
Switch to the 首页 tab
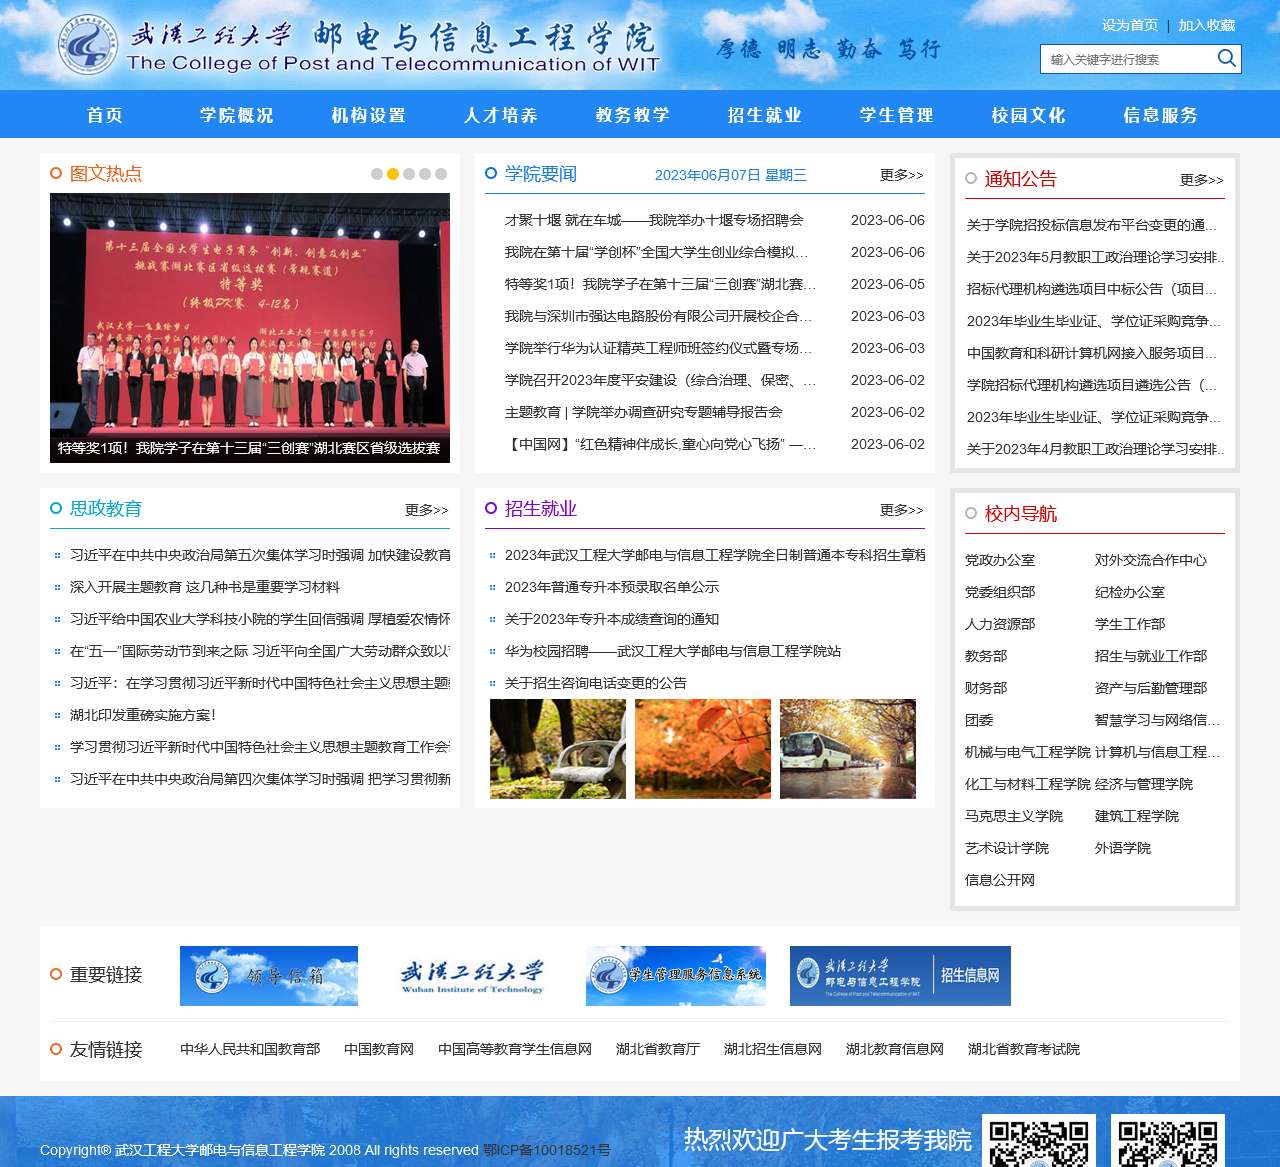coord(104,115)
